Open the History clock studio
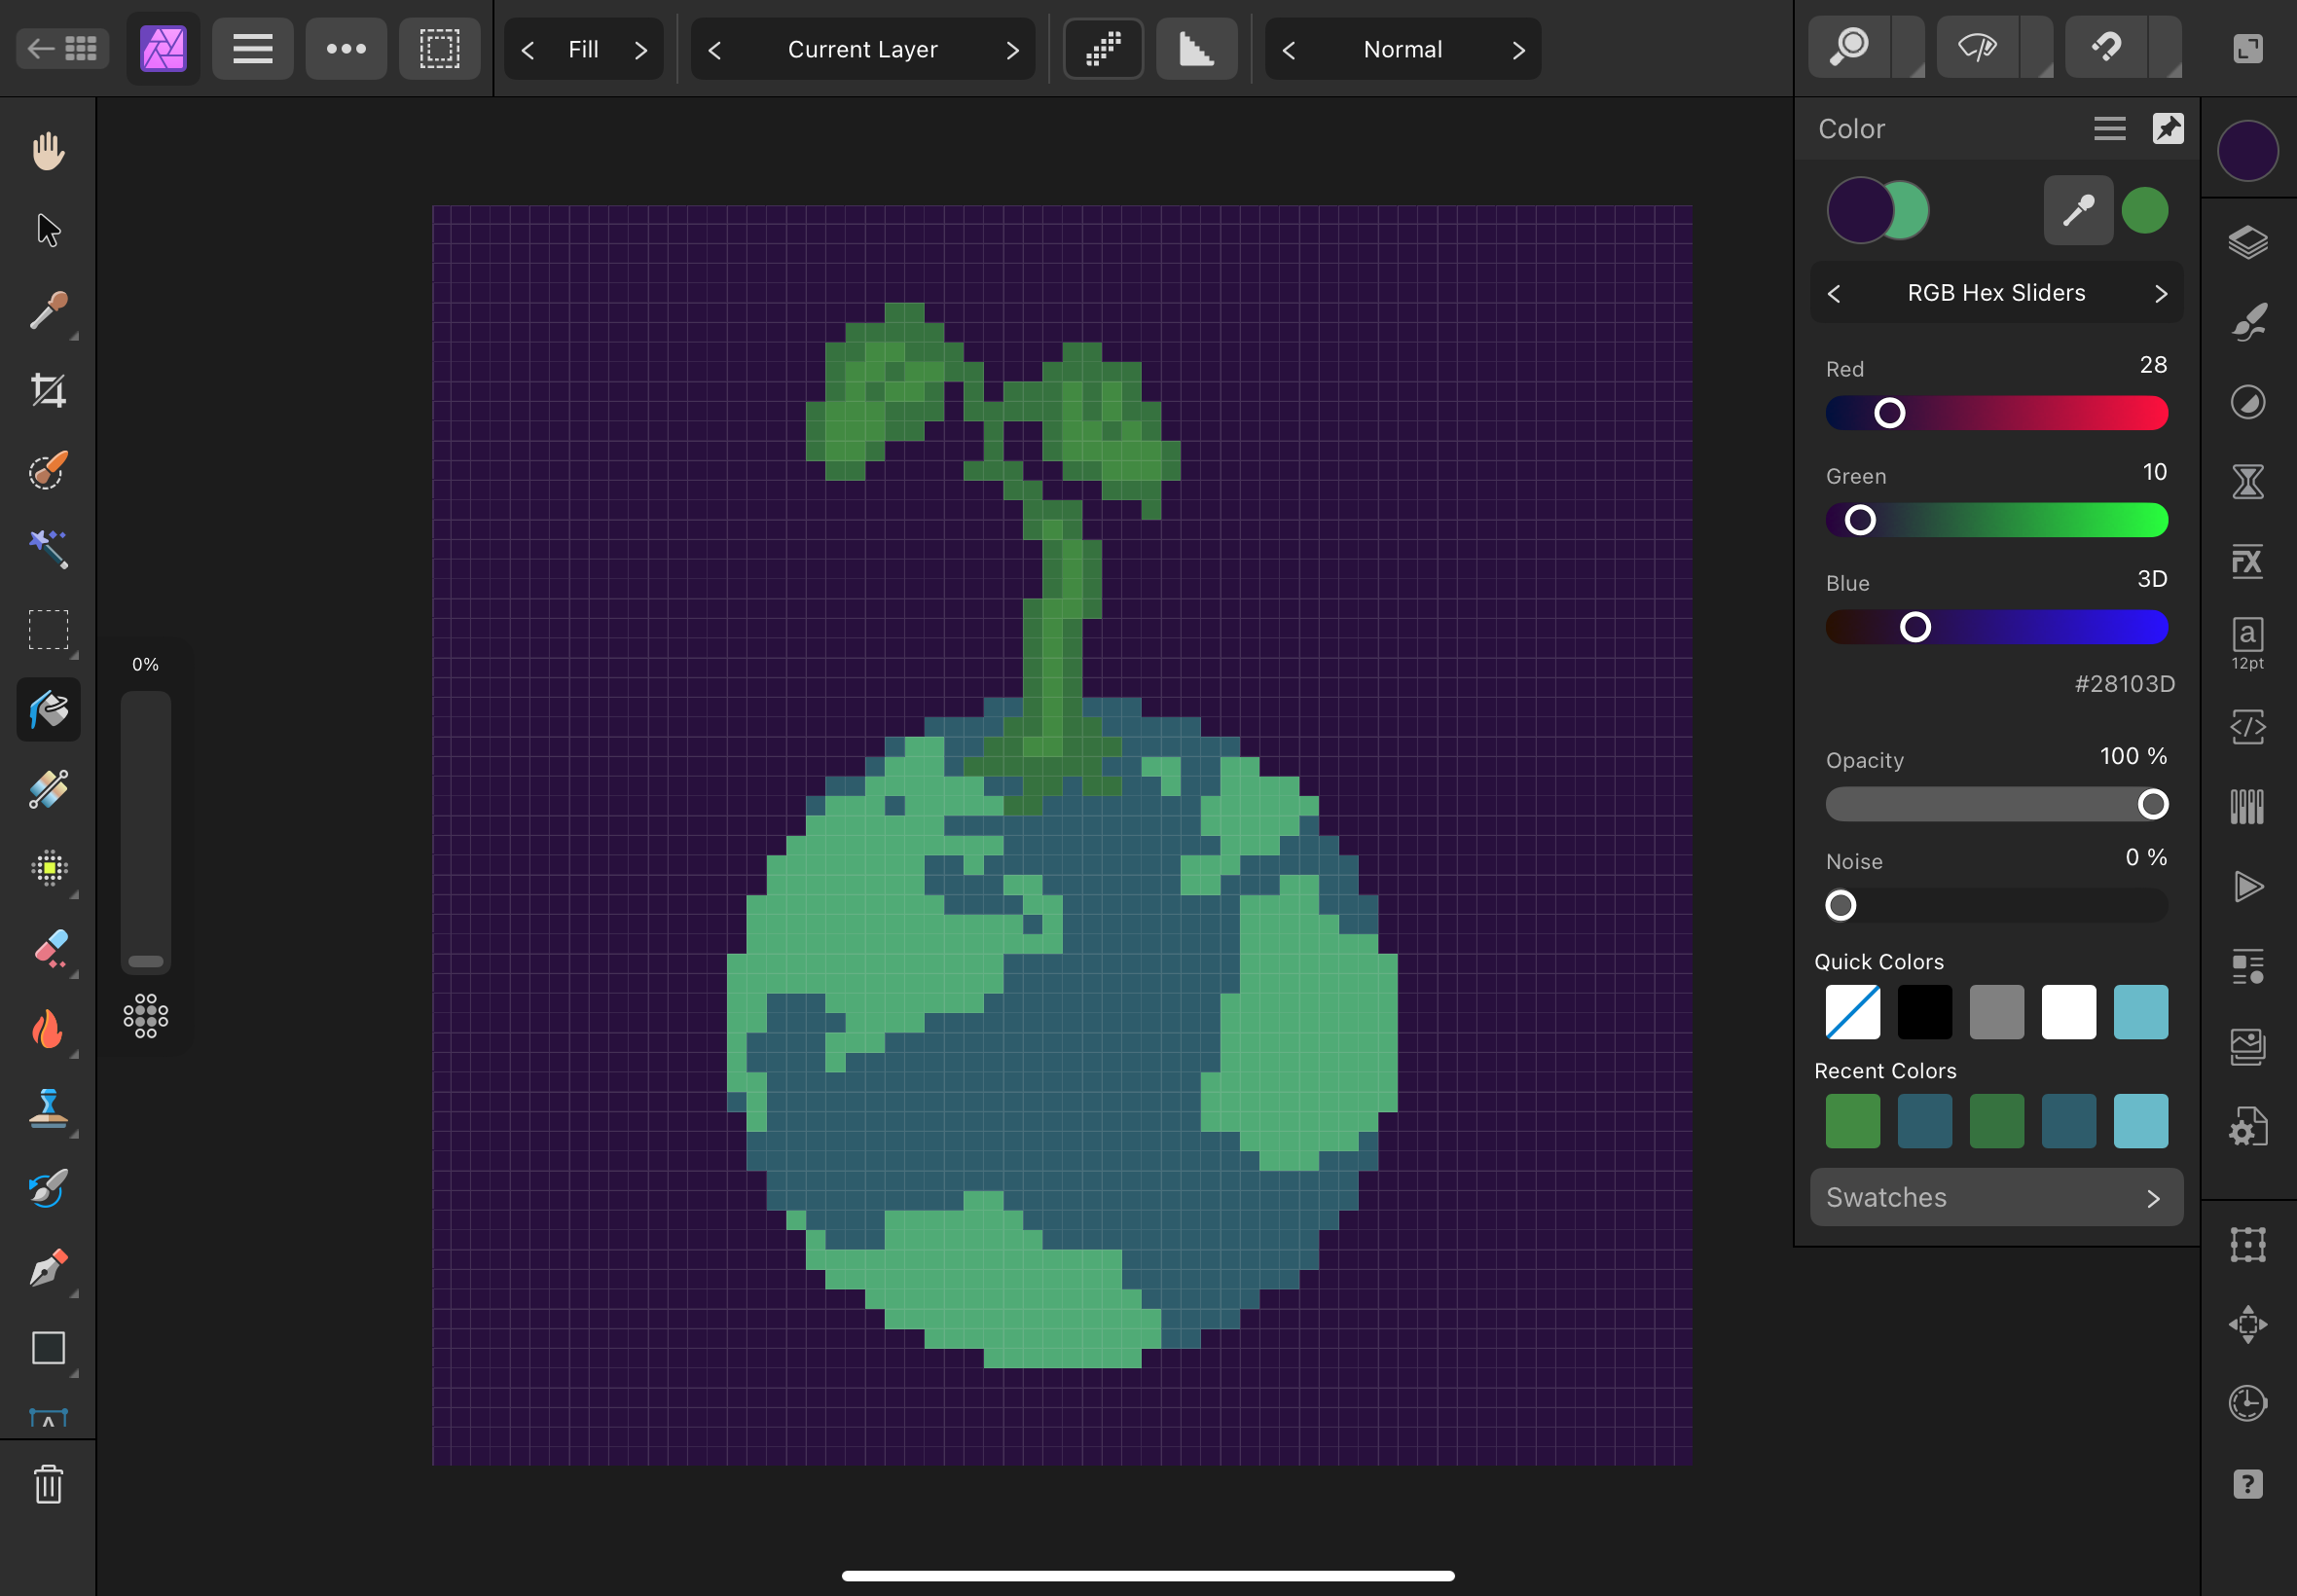 pyautogui.click(x=2247, y=1403)
